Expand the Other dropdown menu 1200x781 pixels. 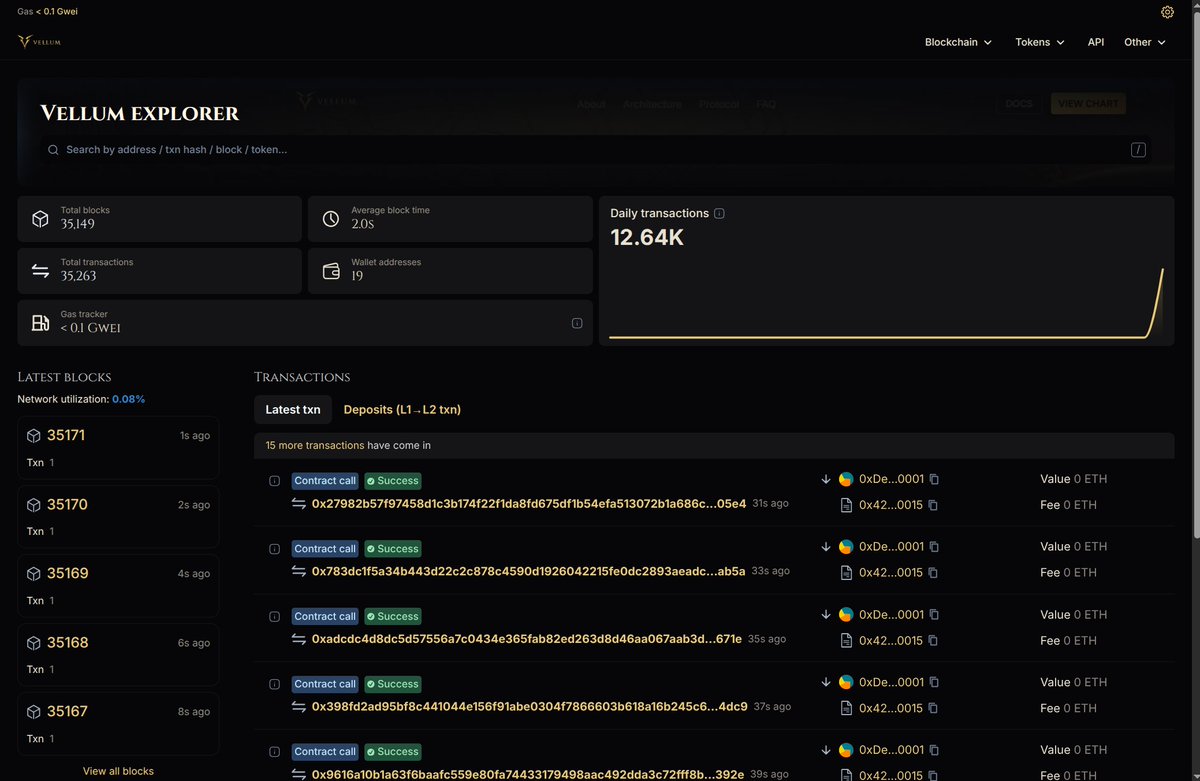point(1145,42)
